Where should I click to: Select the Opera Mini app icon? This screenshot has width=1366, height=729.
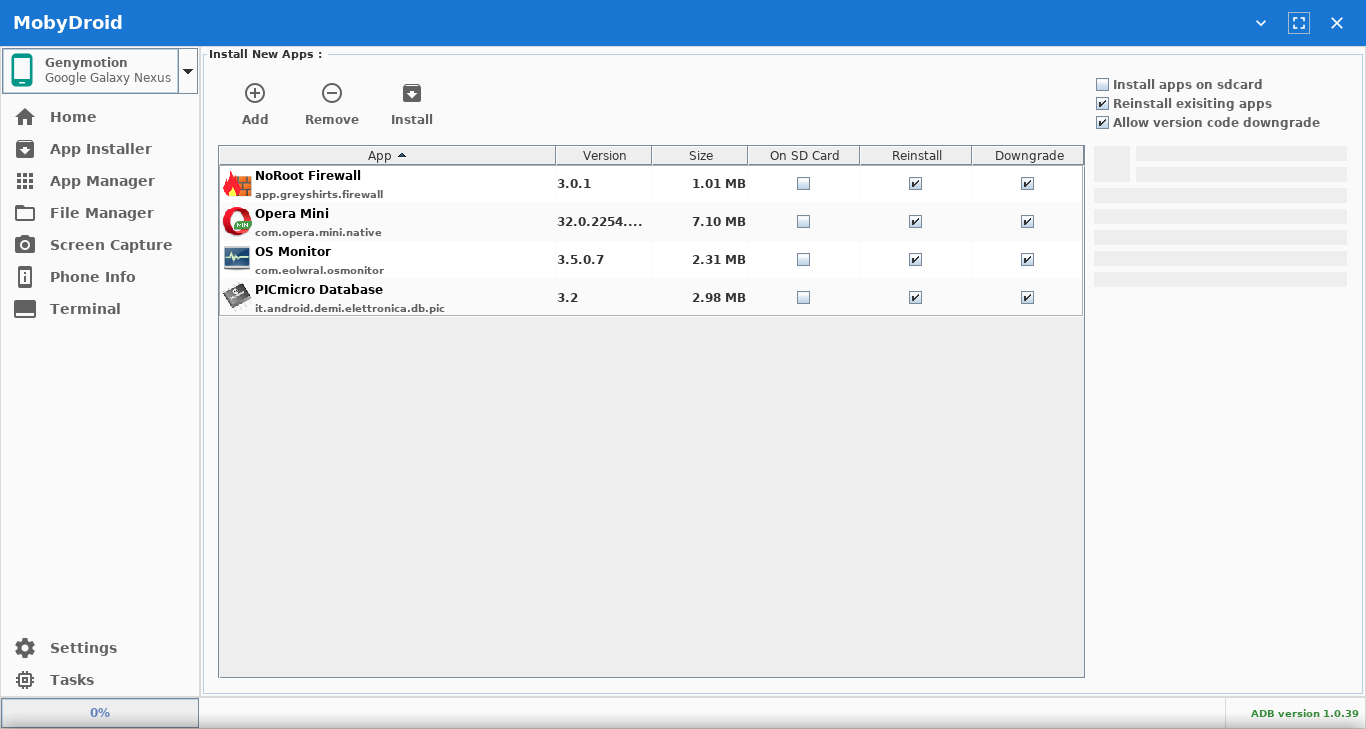[x=237, y=222]
